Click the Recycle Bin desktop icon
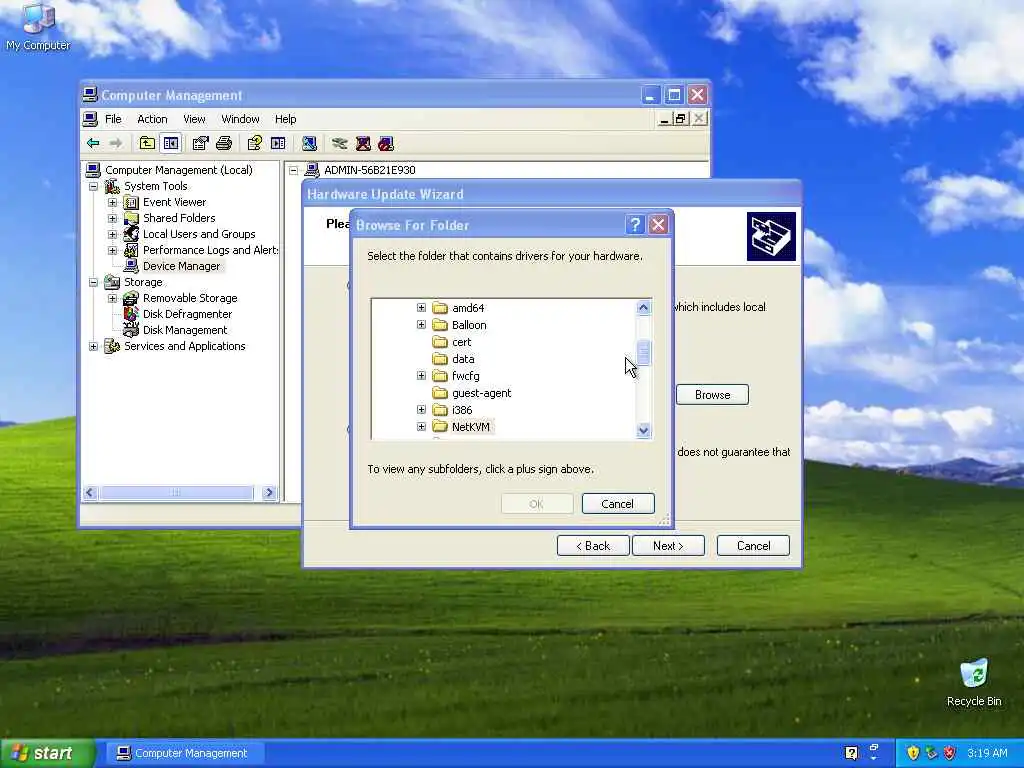This screenshot has height=768, width=1024. click(x=974, y=682)
